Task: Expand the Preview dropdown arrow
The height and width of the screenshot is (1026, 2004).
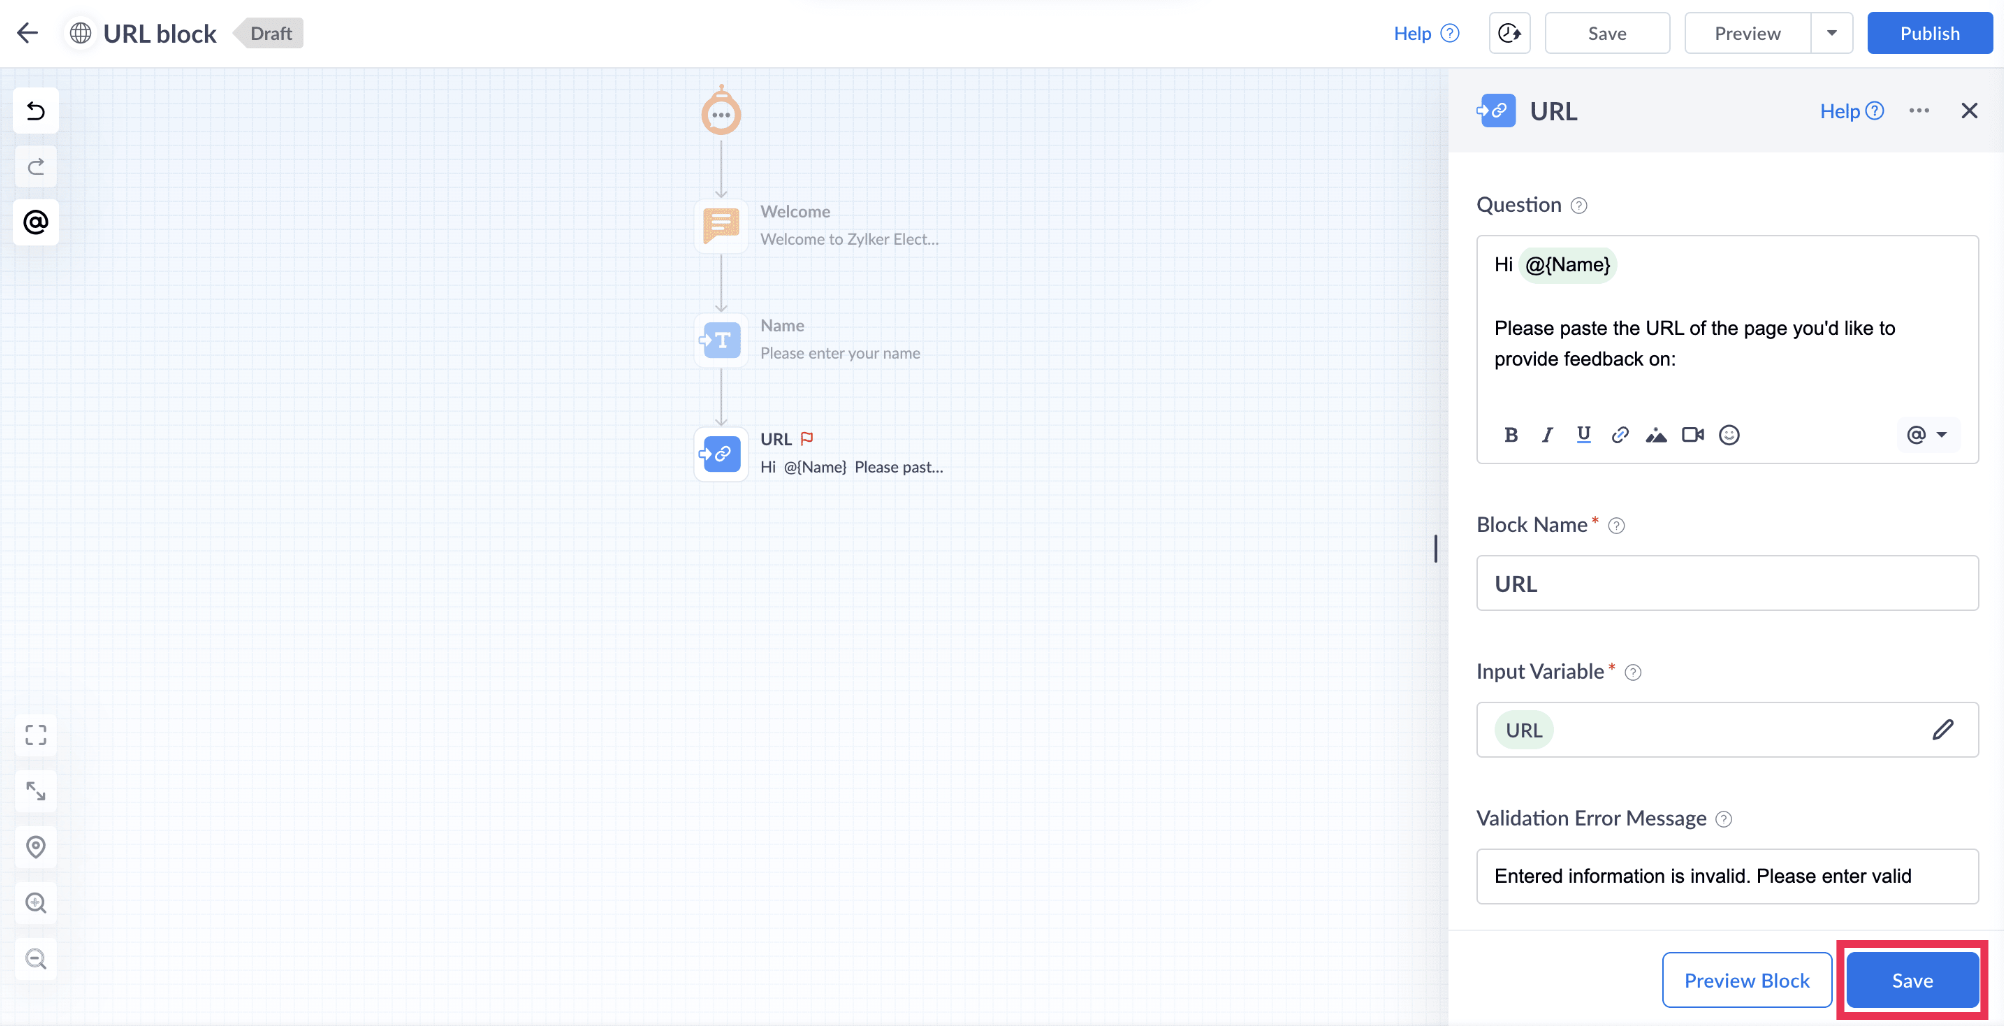Action: pos(1831,33)
